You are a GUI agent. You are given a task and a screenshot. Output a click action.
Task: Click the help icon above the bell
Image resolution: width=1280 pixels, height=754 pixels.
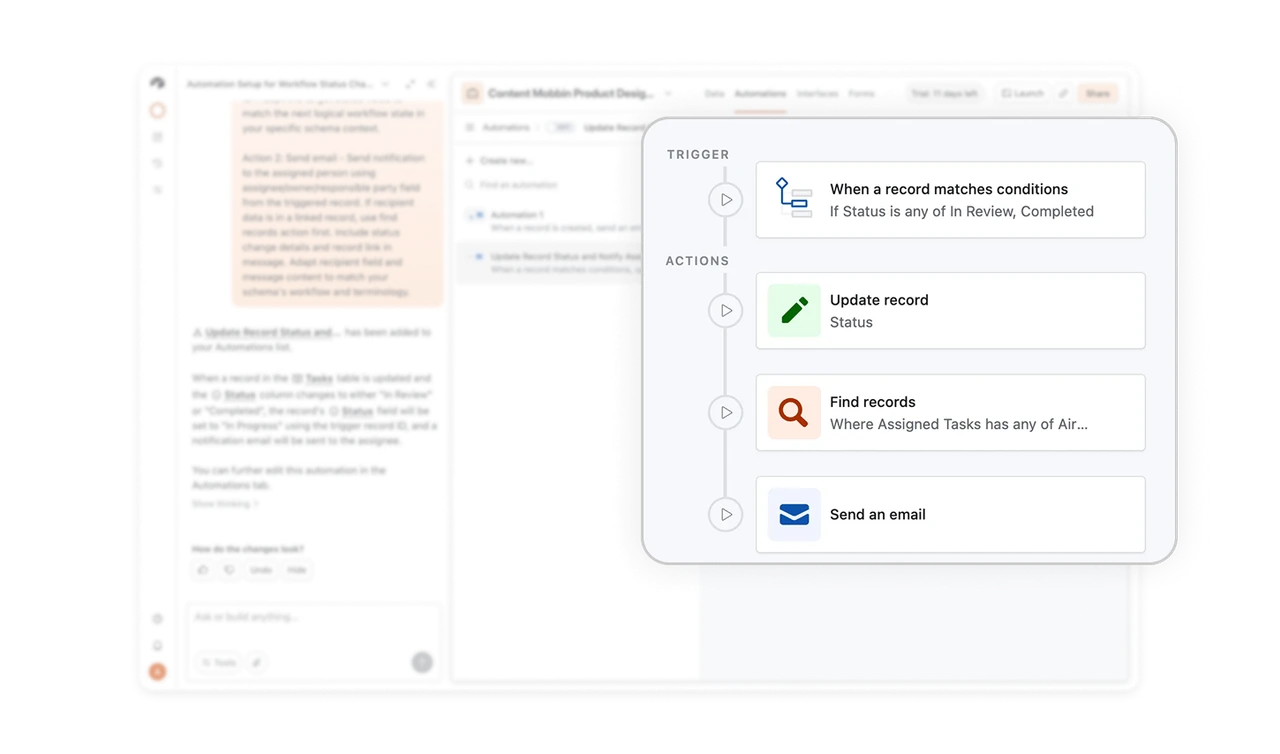click(157, 620)
